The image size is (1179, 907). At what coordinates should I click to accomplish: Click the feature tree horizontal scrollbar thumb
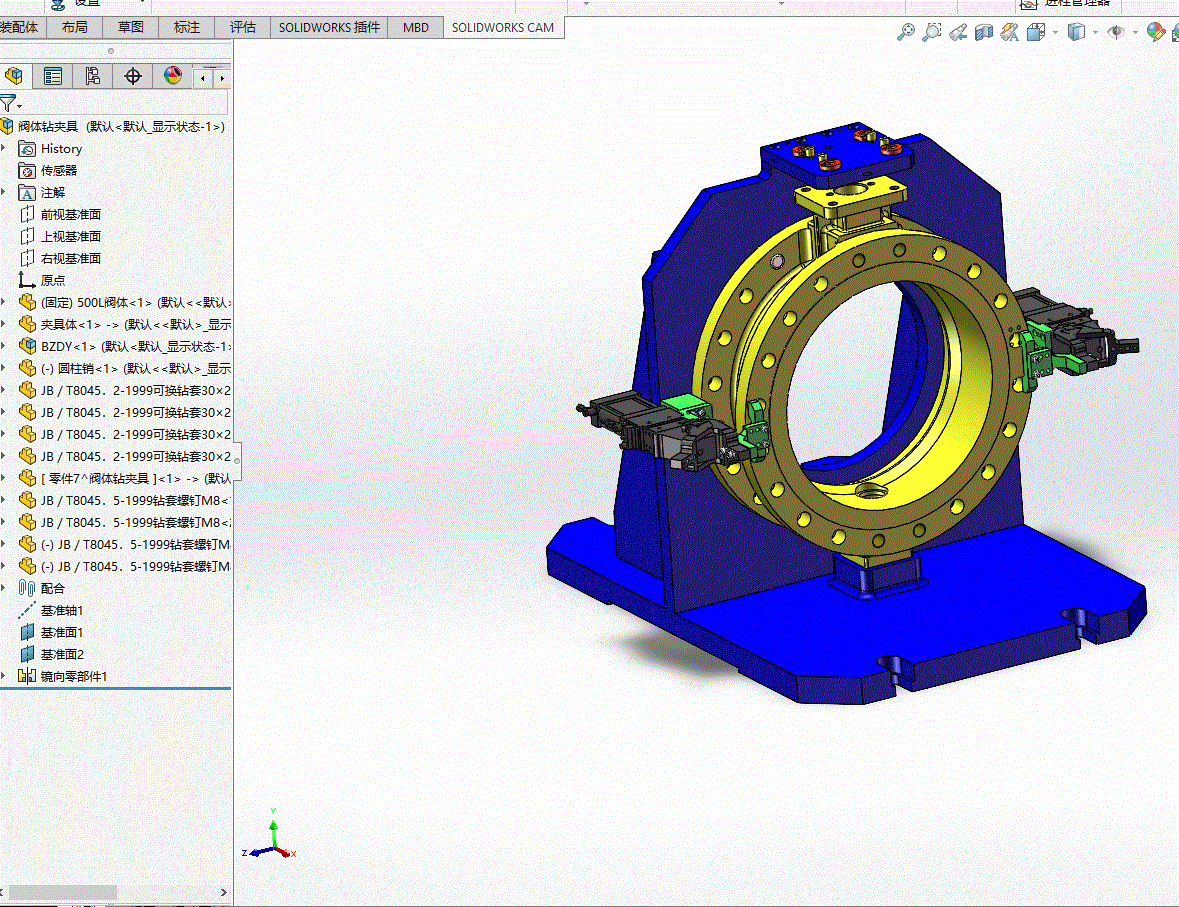click(62, 892)
